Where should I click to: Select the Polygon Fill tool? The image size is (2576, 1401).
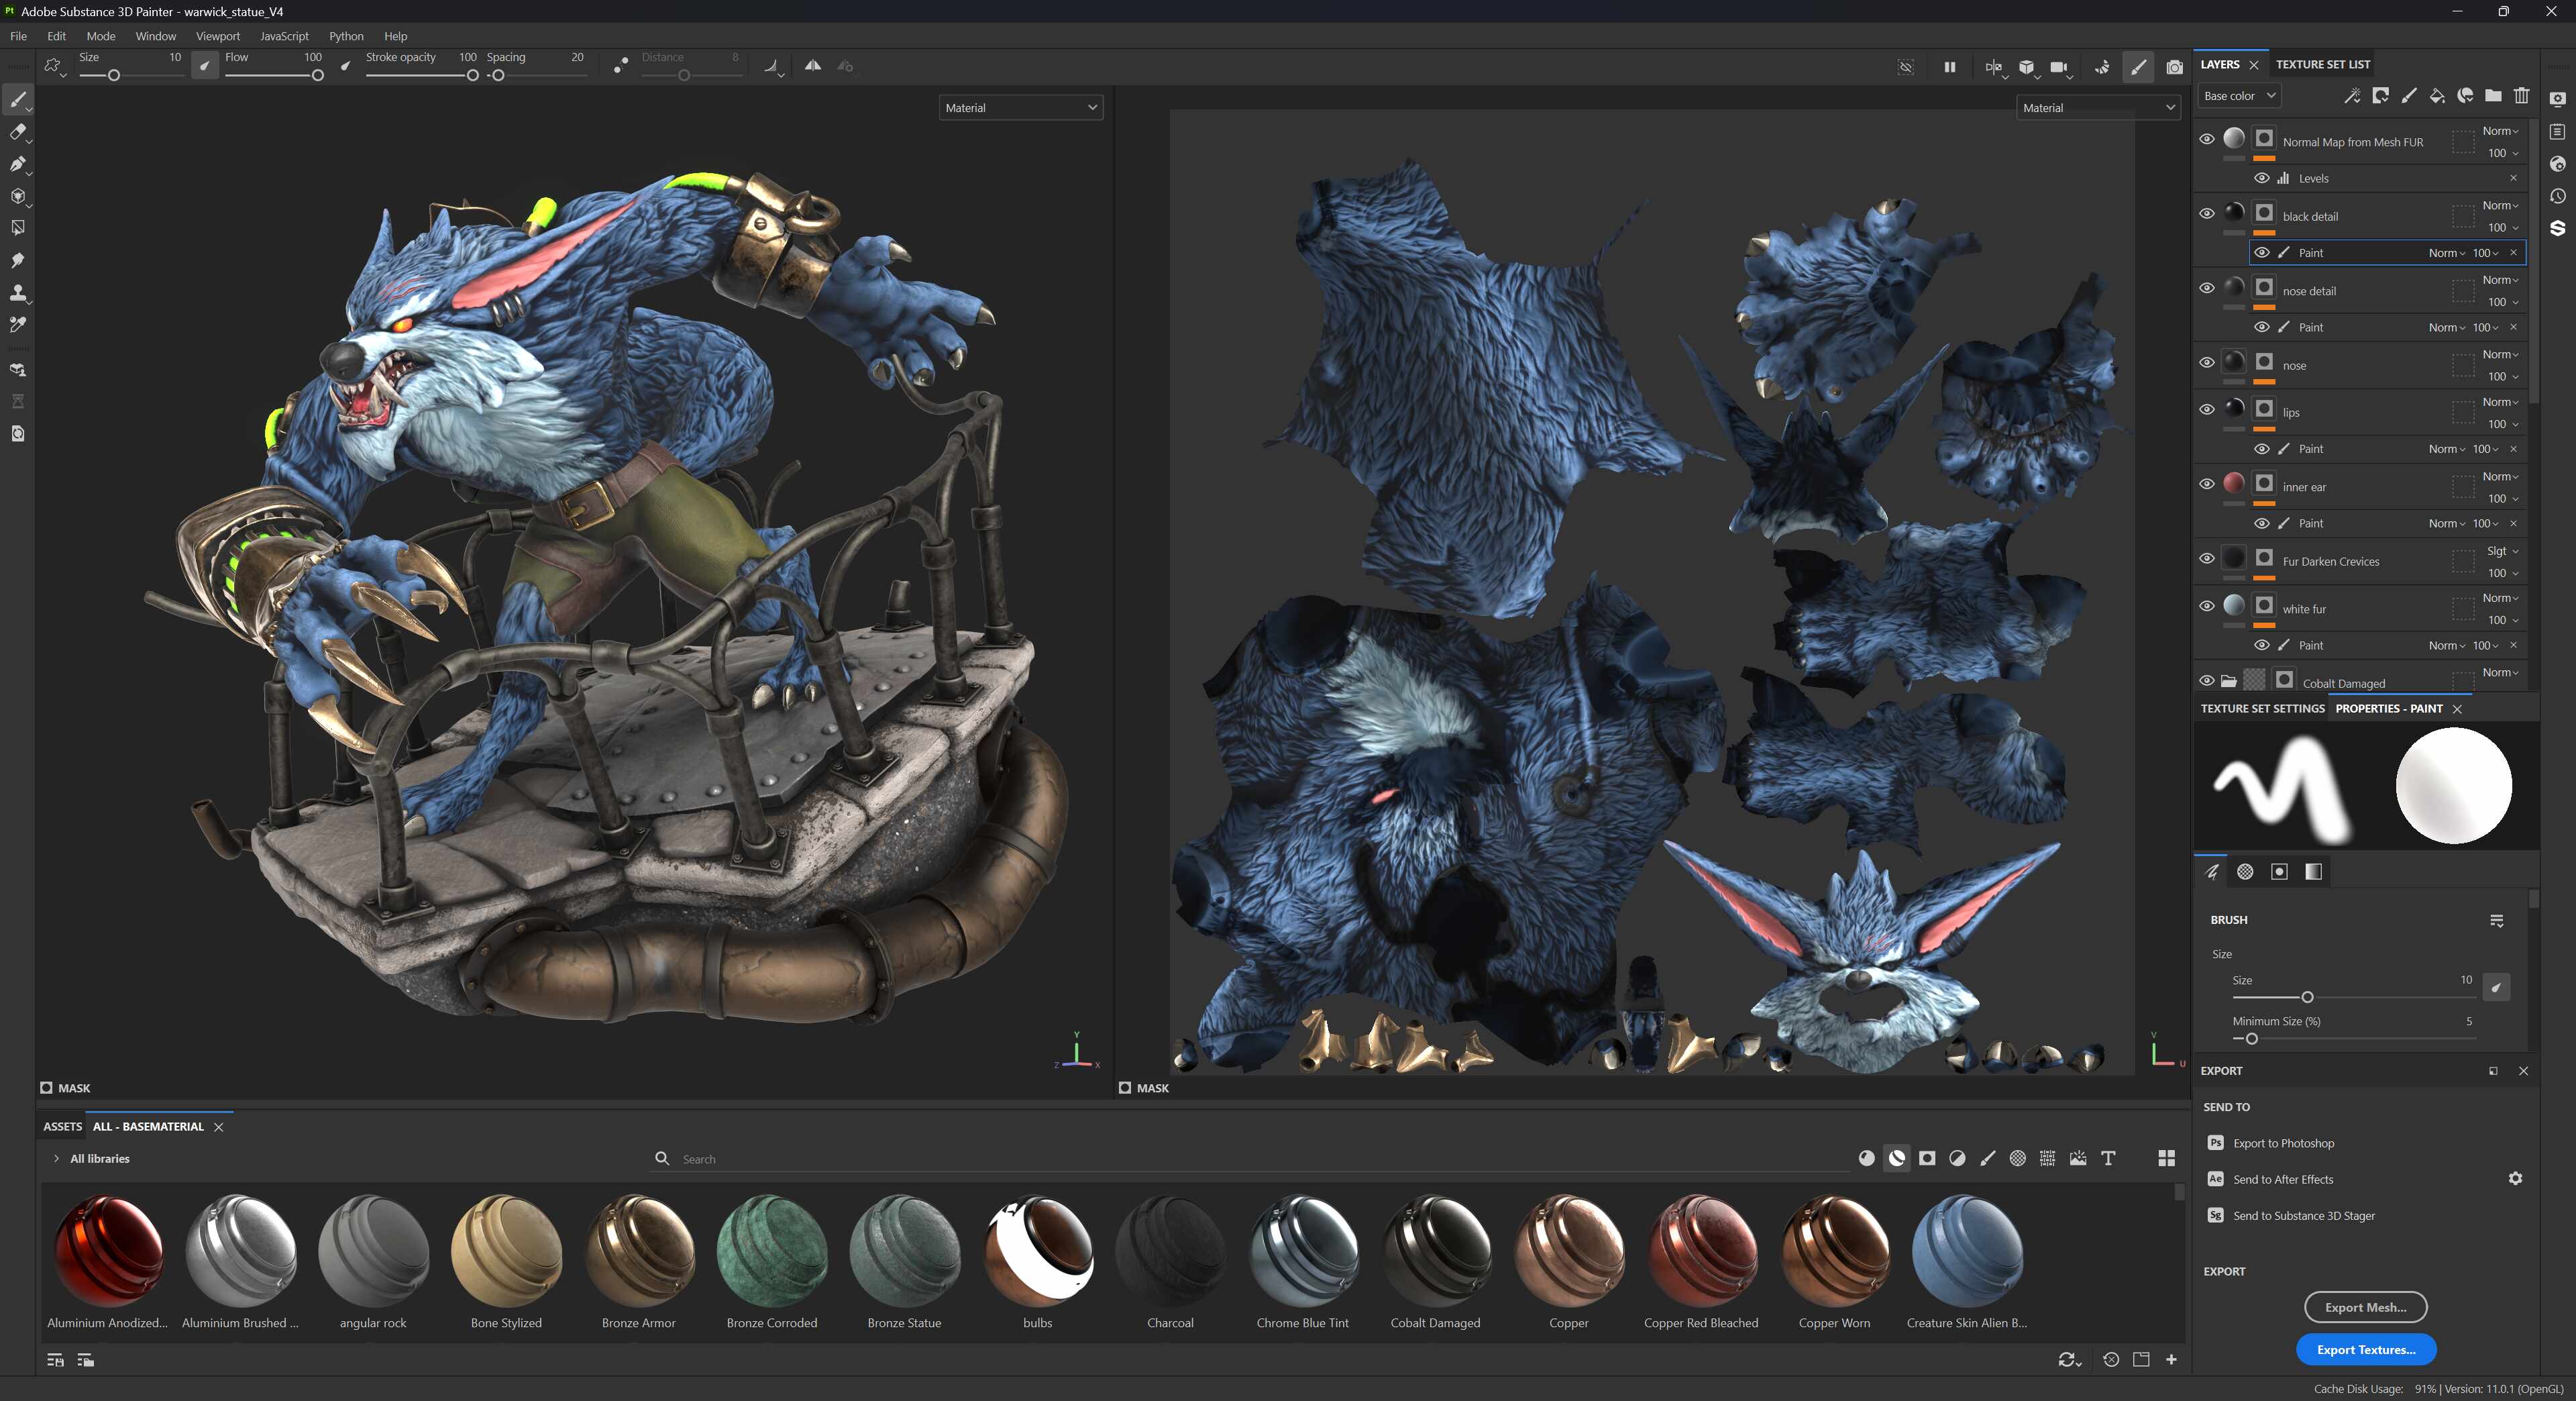pyautogui.click(x=17, y=228)
